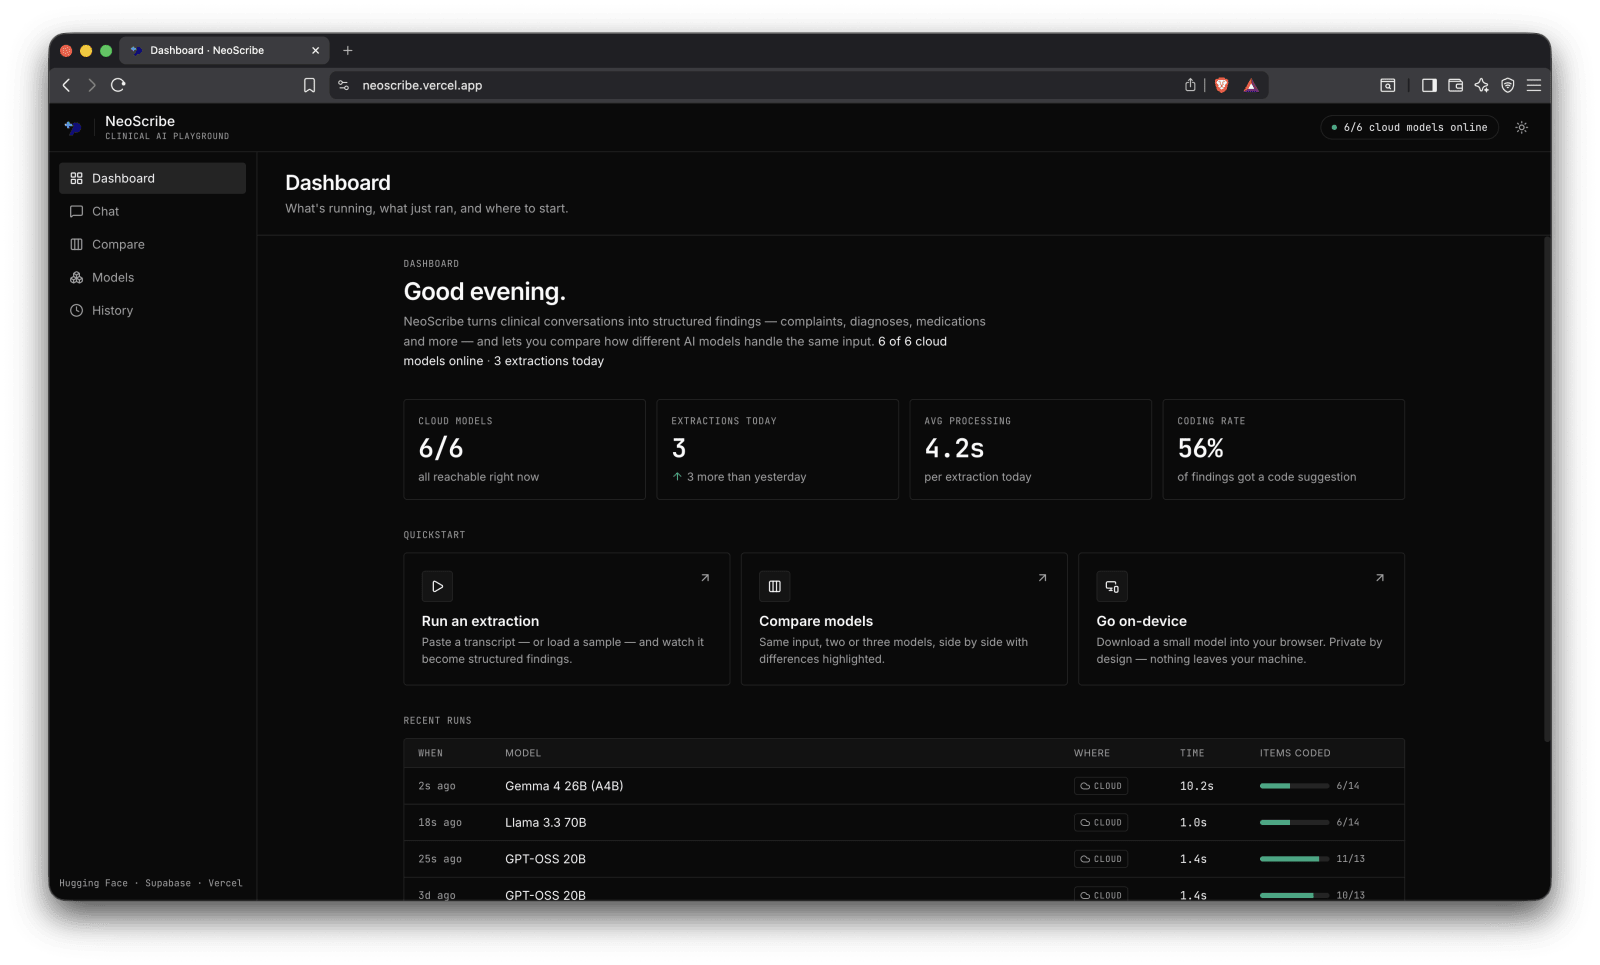Viewport: 1600px width, 965px height.
Task: Select the Dashboard · NeoScribe browser tab
Action: (x=225, y=50)
